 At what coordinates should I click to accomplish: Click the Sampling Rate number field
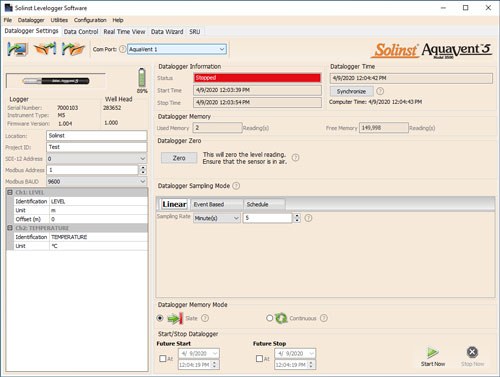(268, 218)
